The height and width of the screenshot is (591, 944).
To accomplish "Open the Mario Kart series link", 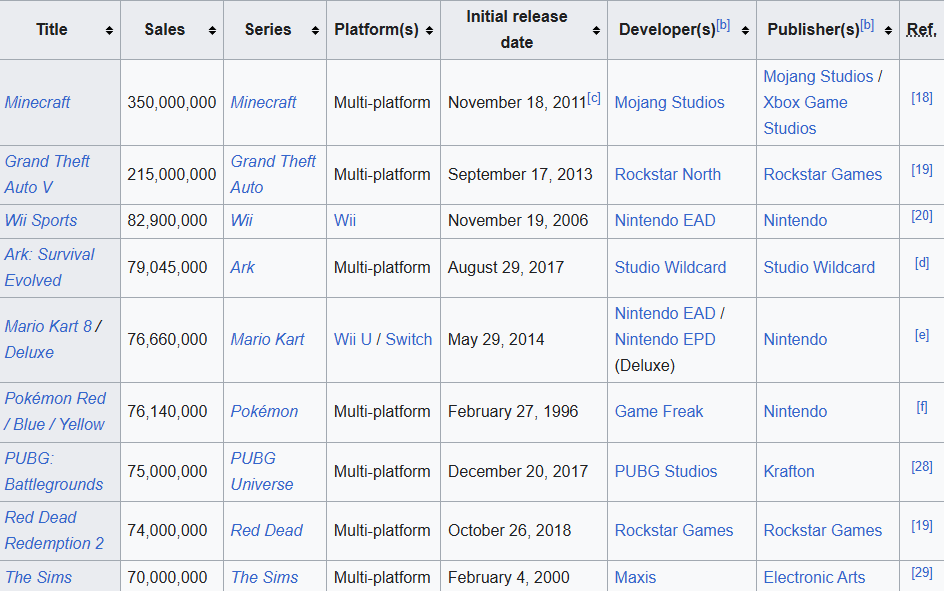I will click(x=267, y=339).
